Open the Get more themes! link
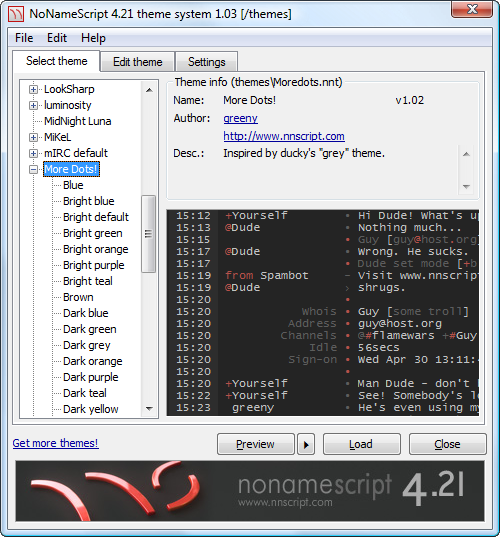 [55, 443]
